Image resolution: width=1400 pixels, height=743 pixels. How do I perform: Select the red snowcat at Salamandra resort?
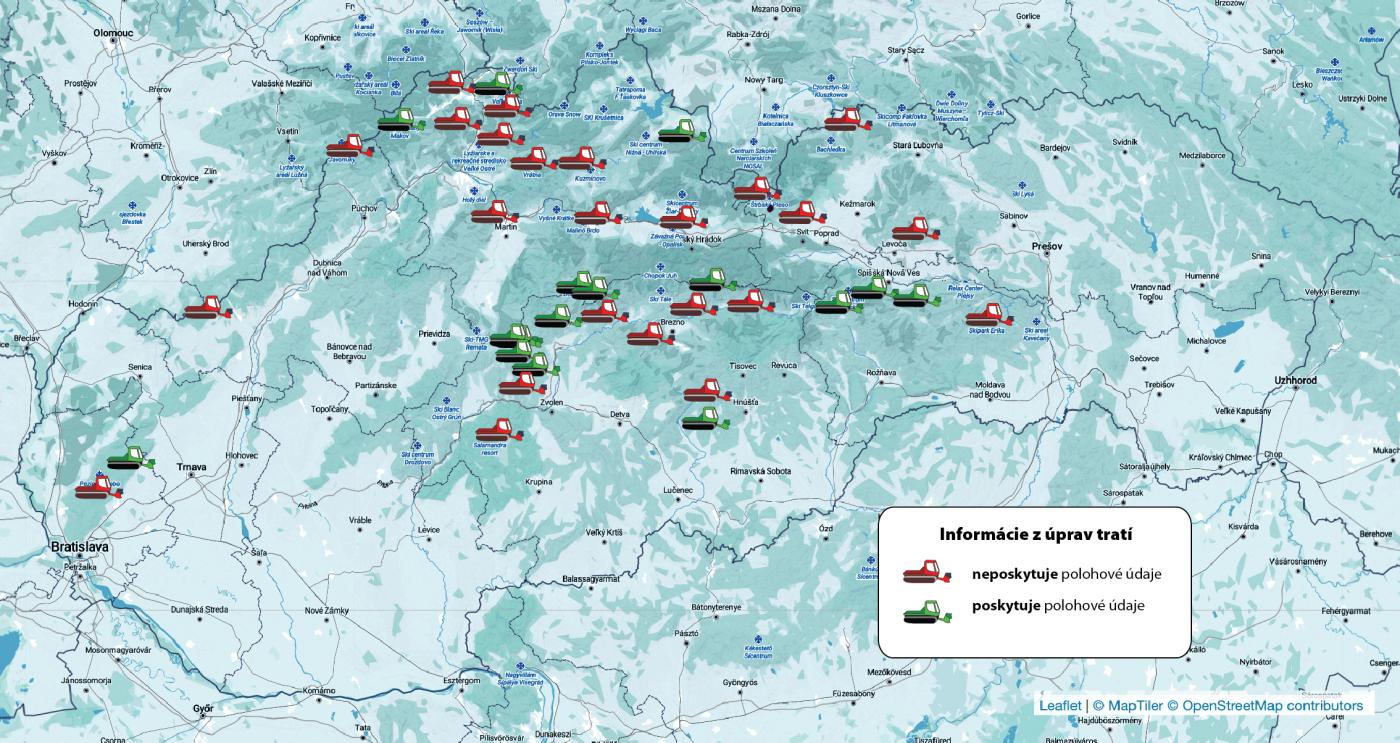tap(500, 431)
